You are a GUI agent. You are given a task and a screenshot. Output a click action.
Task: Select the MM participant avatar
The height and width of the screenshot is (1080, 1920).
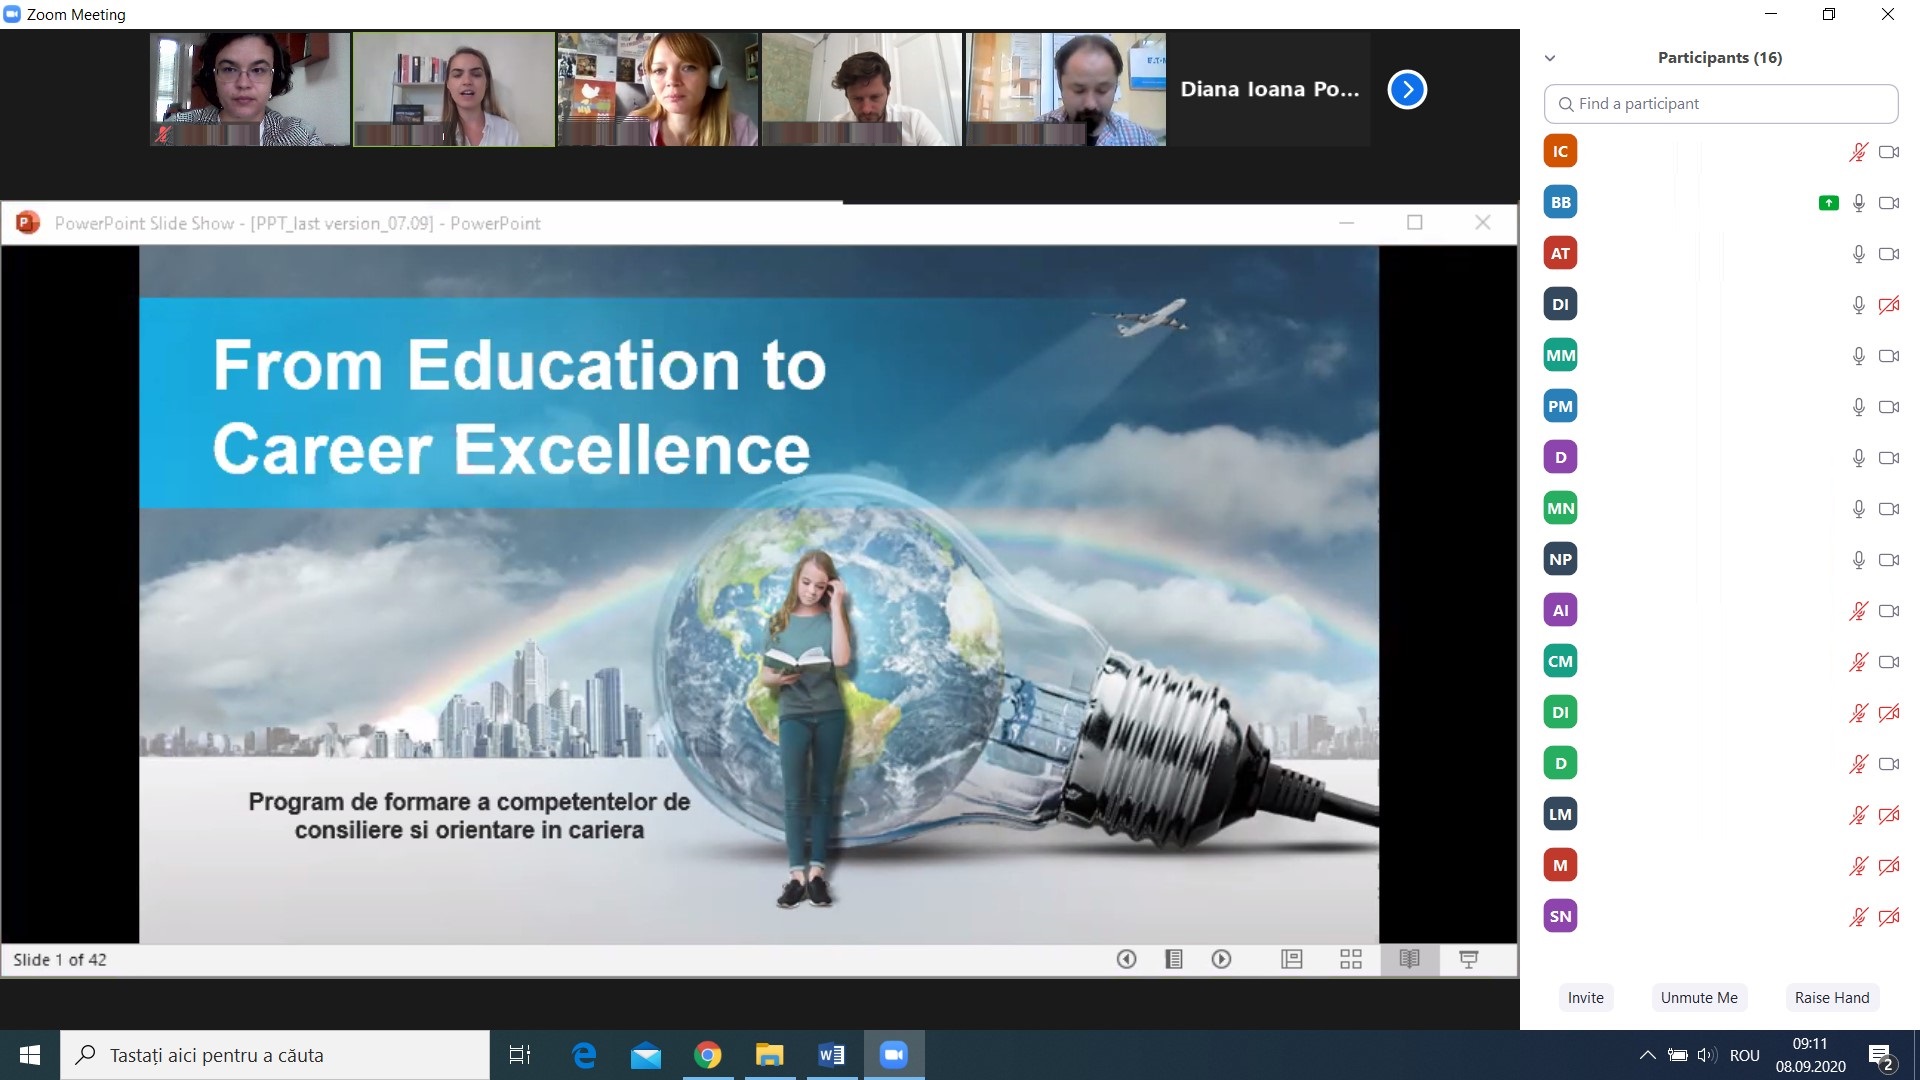1560,356
